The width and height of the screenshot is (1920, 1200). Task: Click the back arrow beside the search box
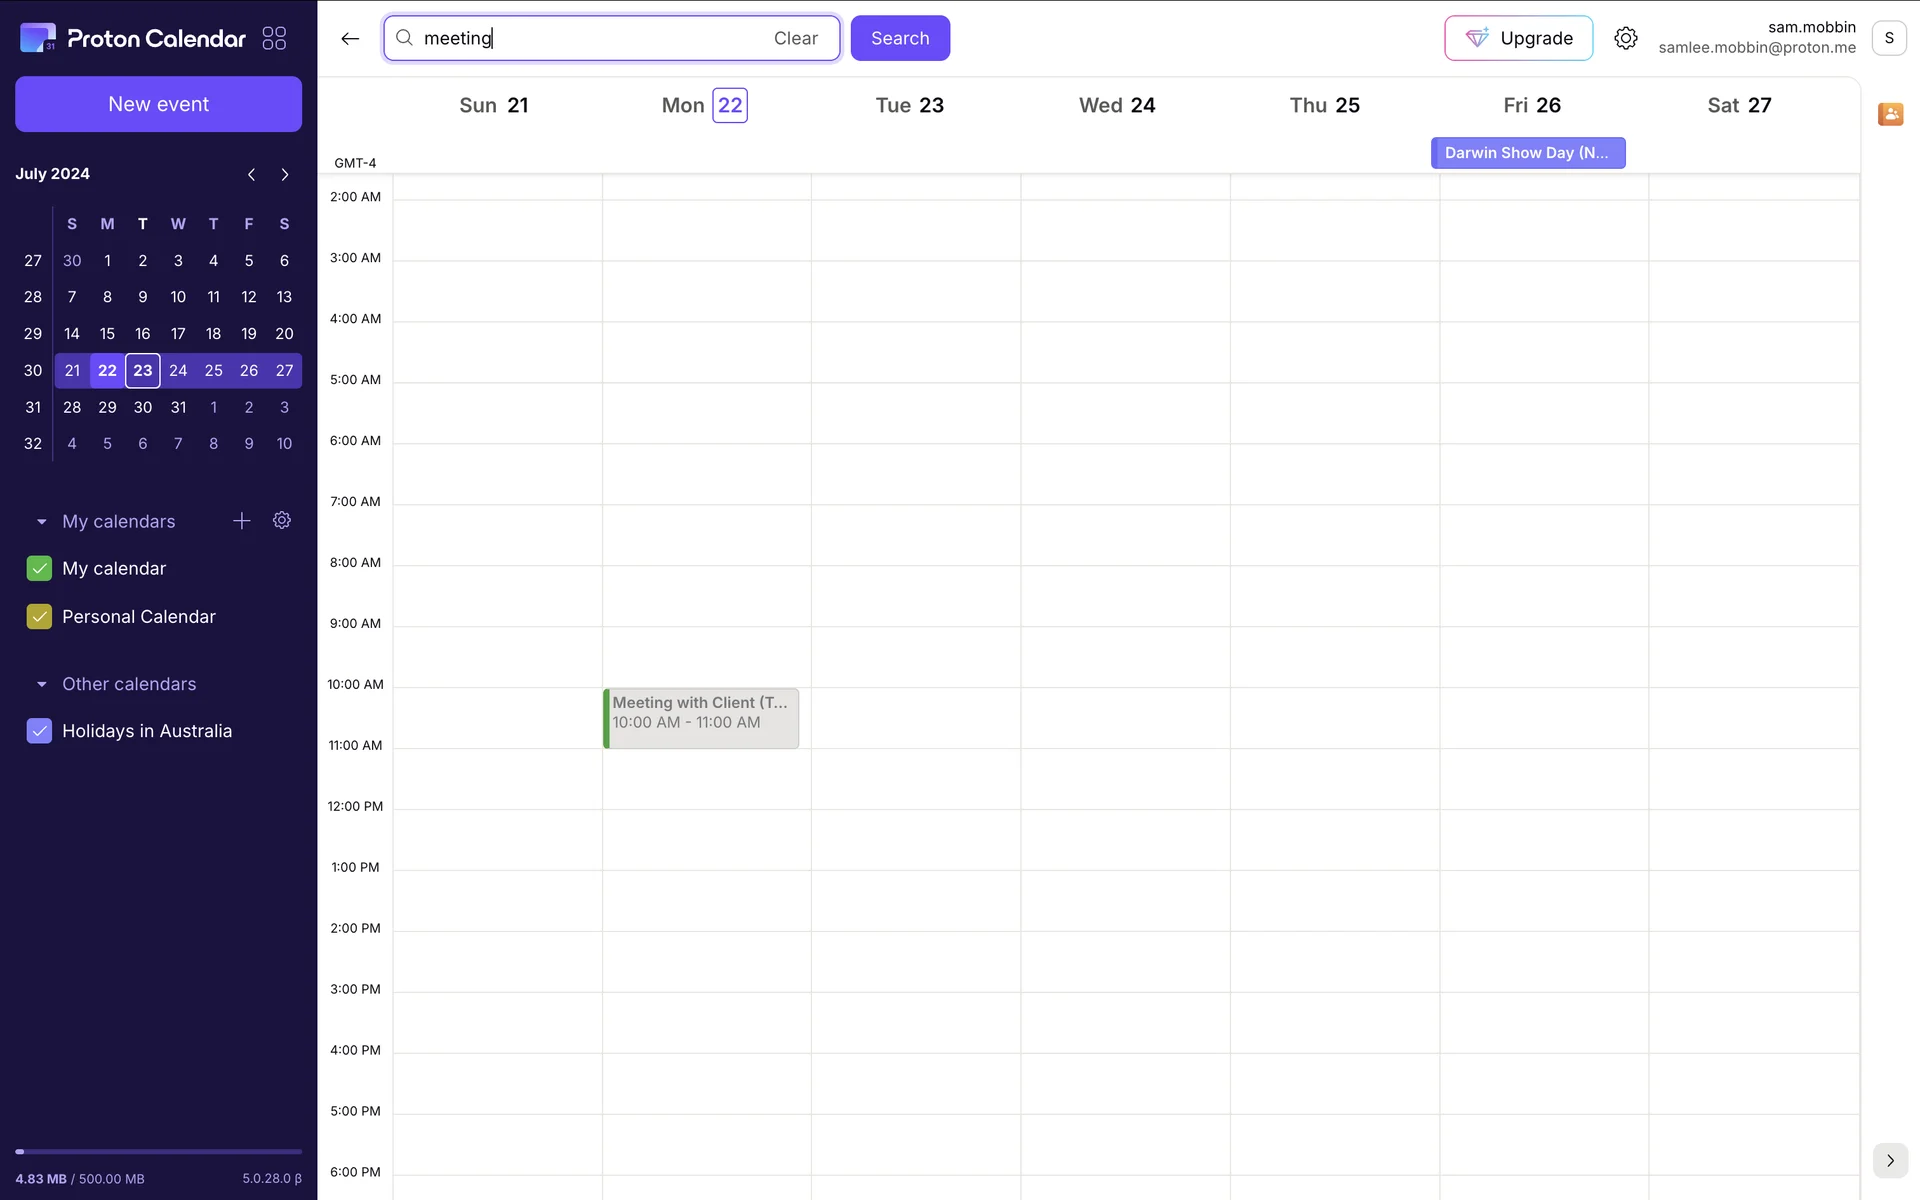tap(350, 38)
